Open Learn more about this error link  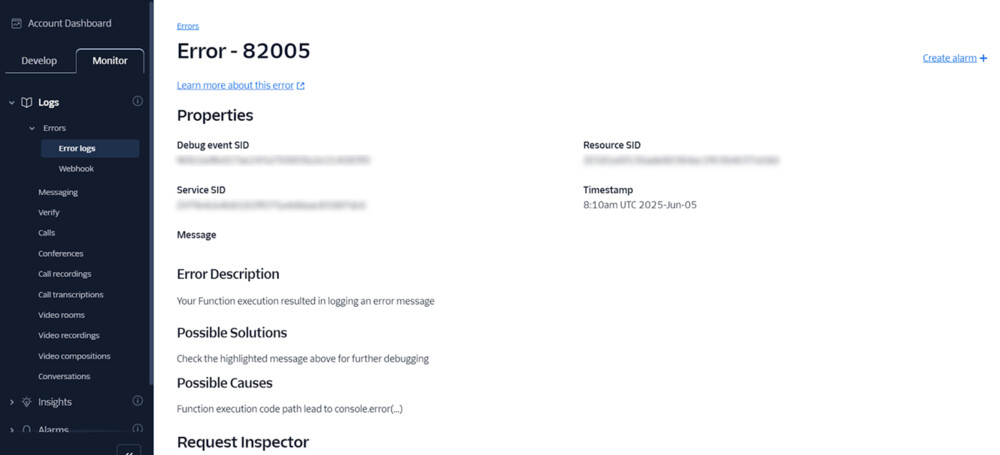(x=235, y=86)
